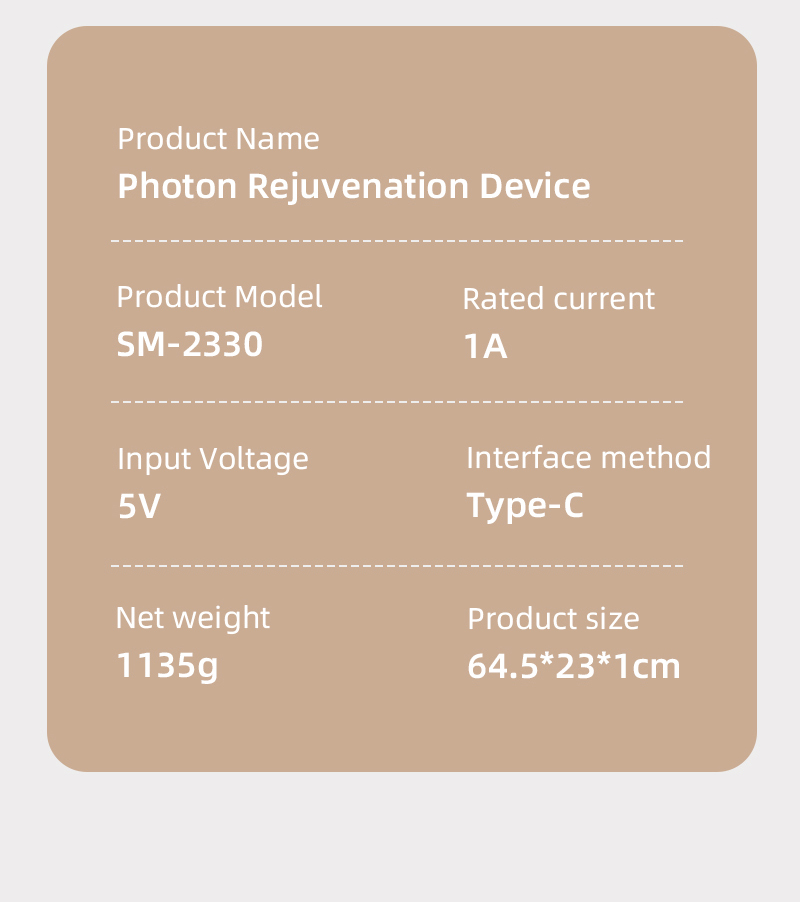Image resolution: width=800 pixels, height=902 pixels.
Task: Select the 64.5*23*1cm size value
Action: (573, 666)
